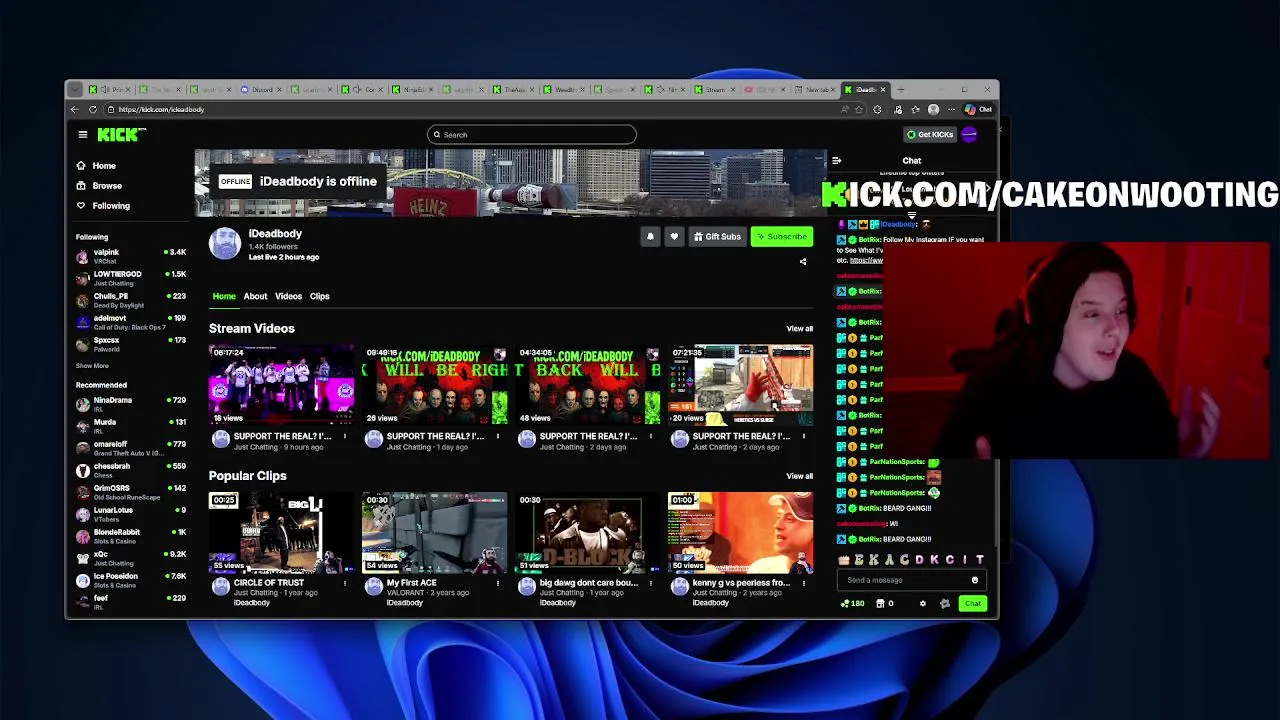Open options menu for CIRCLE OF TRUST clip
The image size is (1280, 720).
click(345, 583)
